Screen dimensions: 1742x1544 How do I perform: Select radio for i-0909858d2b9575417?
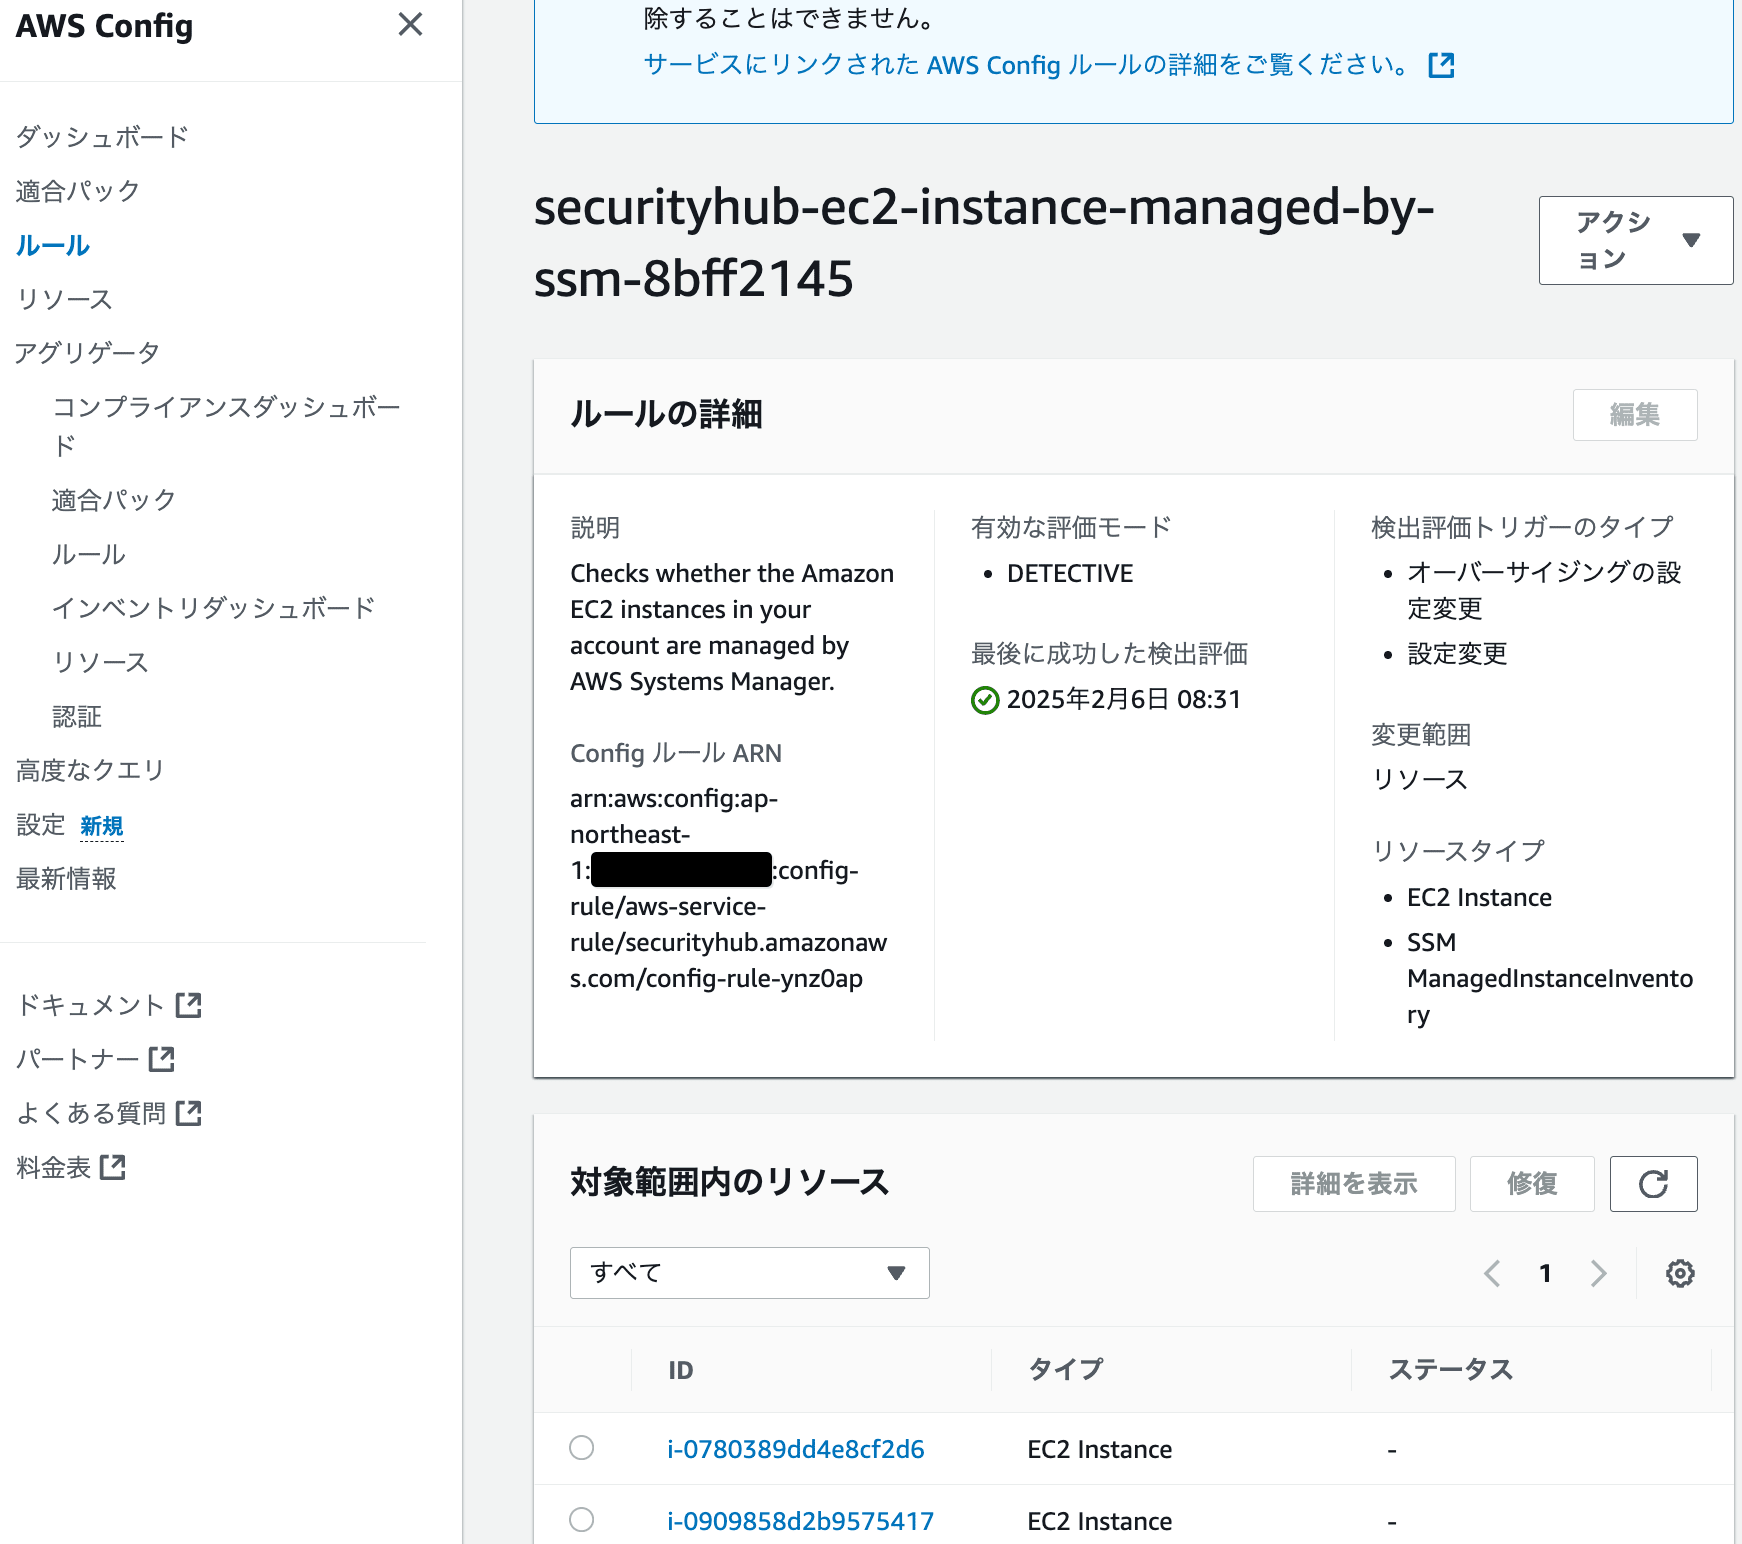tap(582, 1520)
